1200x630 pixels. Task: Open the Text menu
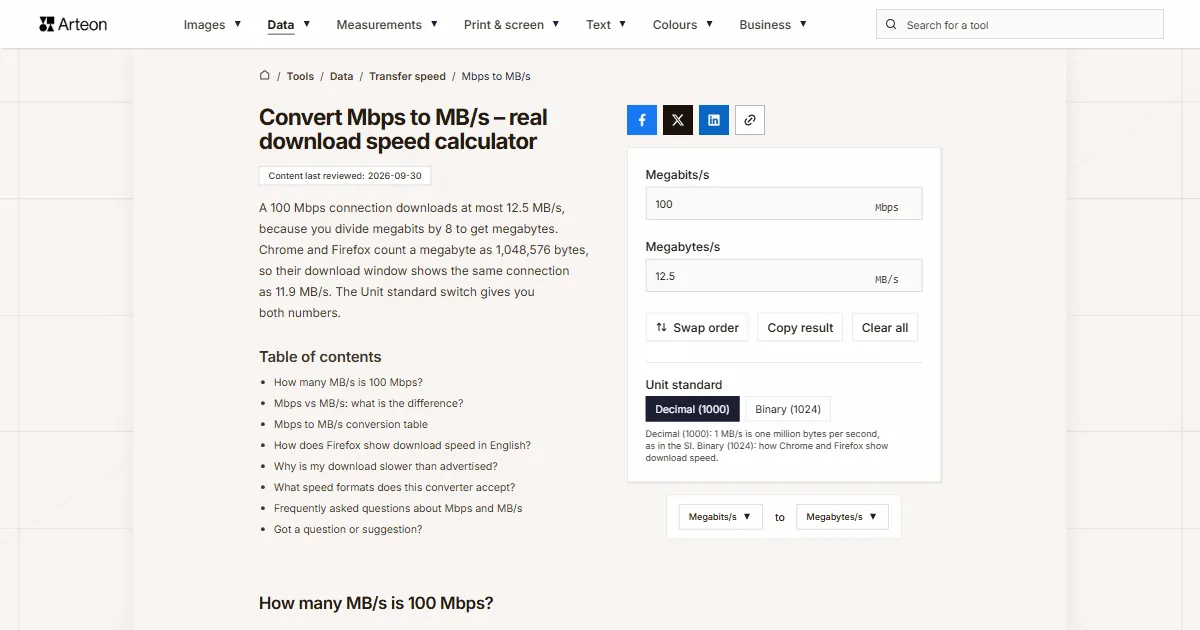point(606,25)
